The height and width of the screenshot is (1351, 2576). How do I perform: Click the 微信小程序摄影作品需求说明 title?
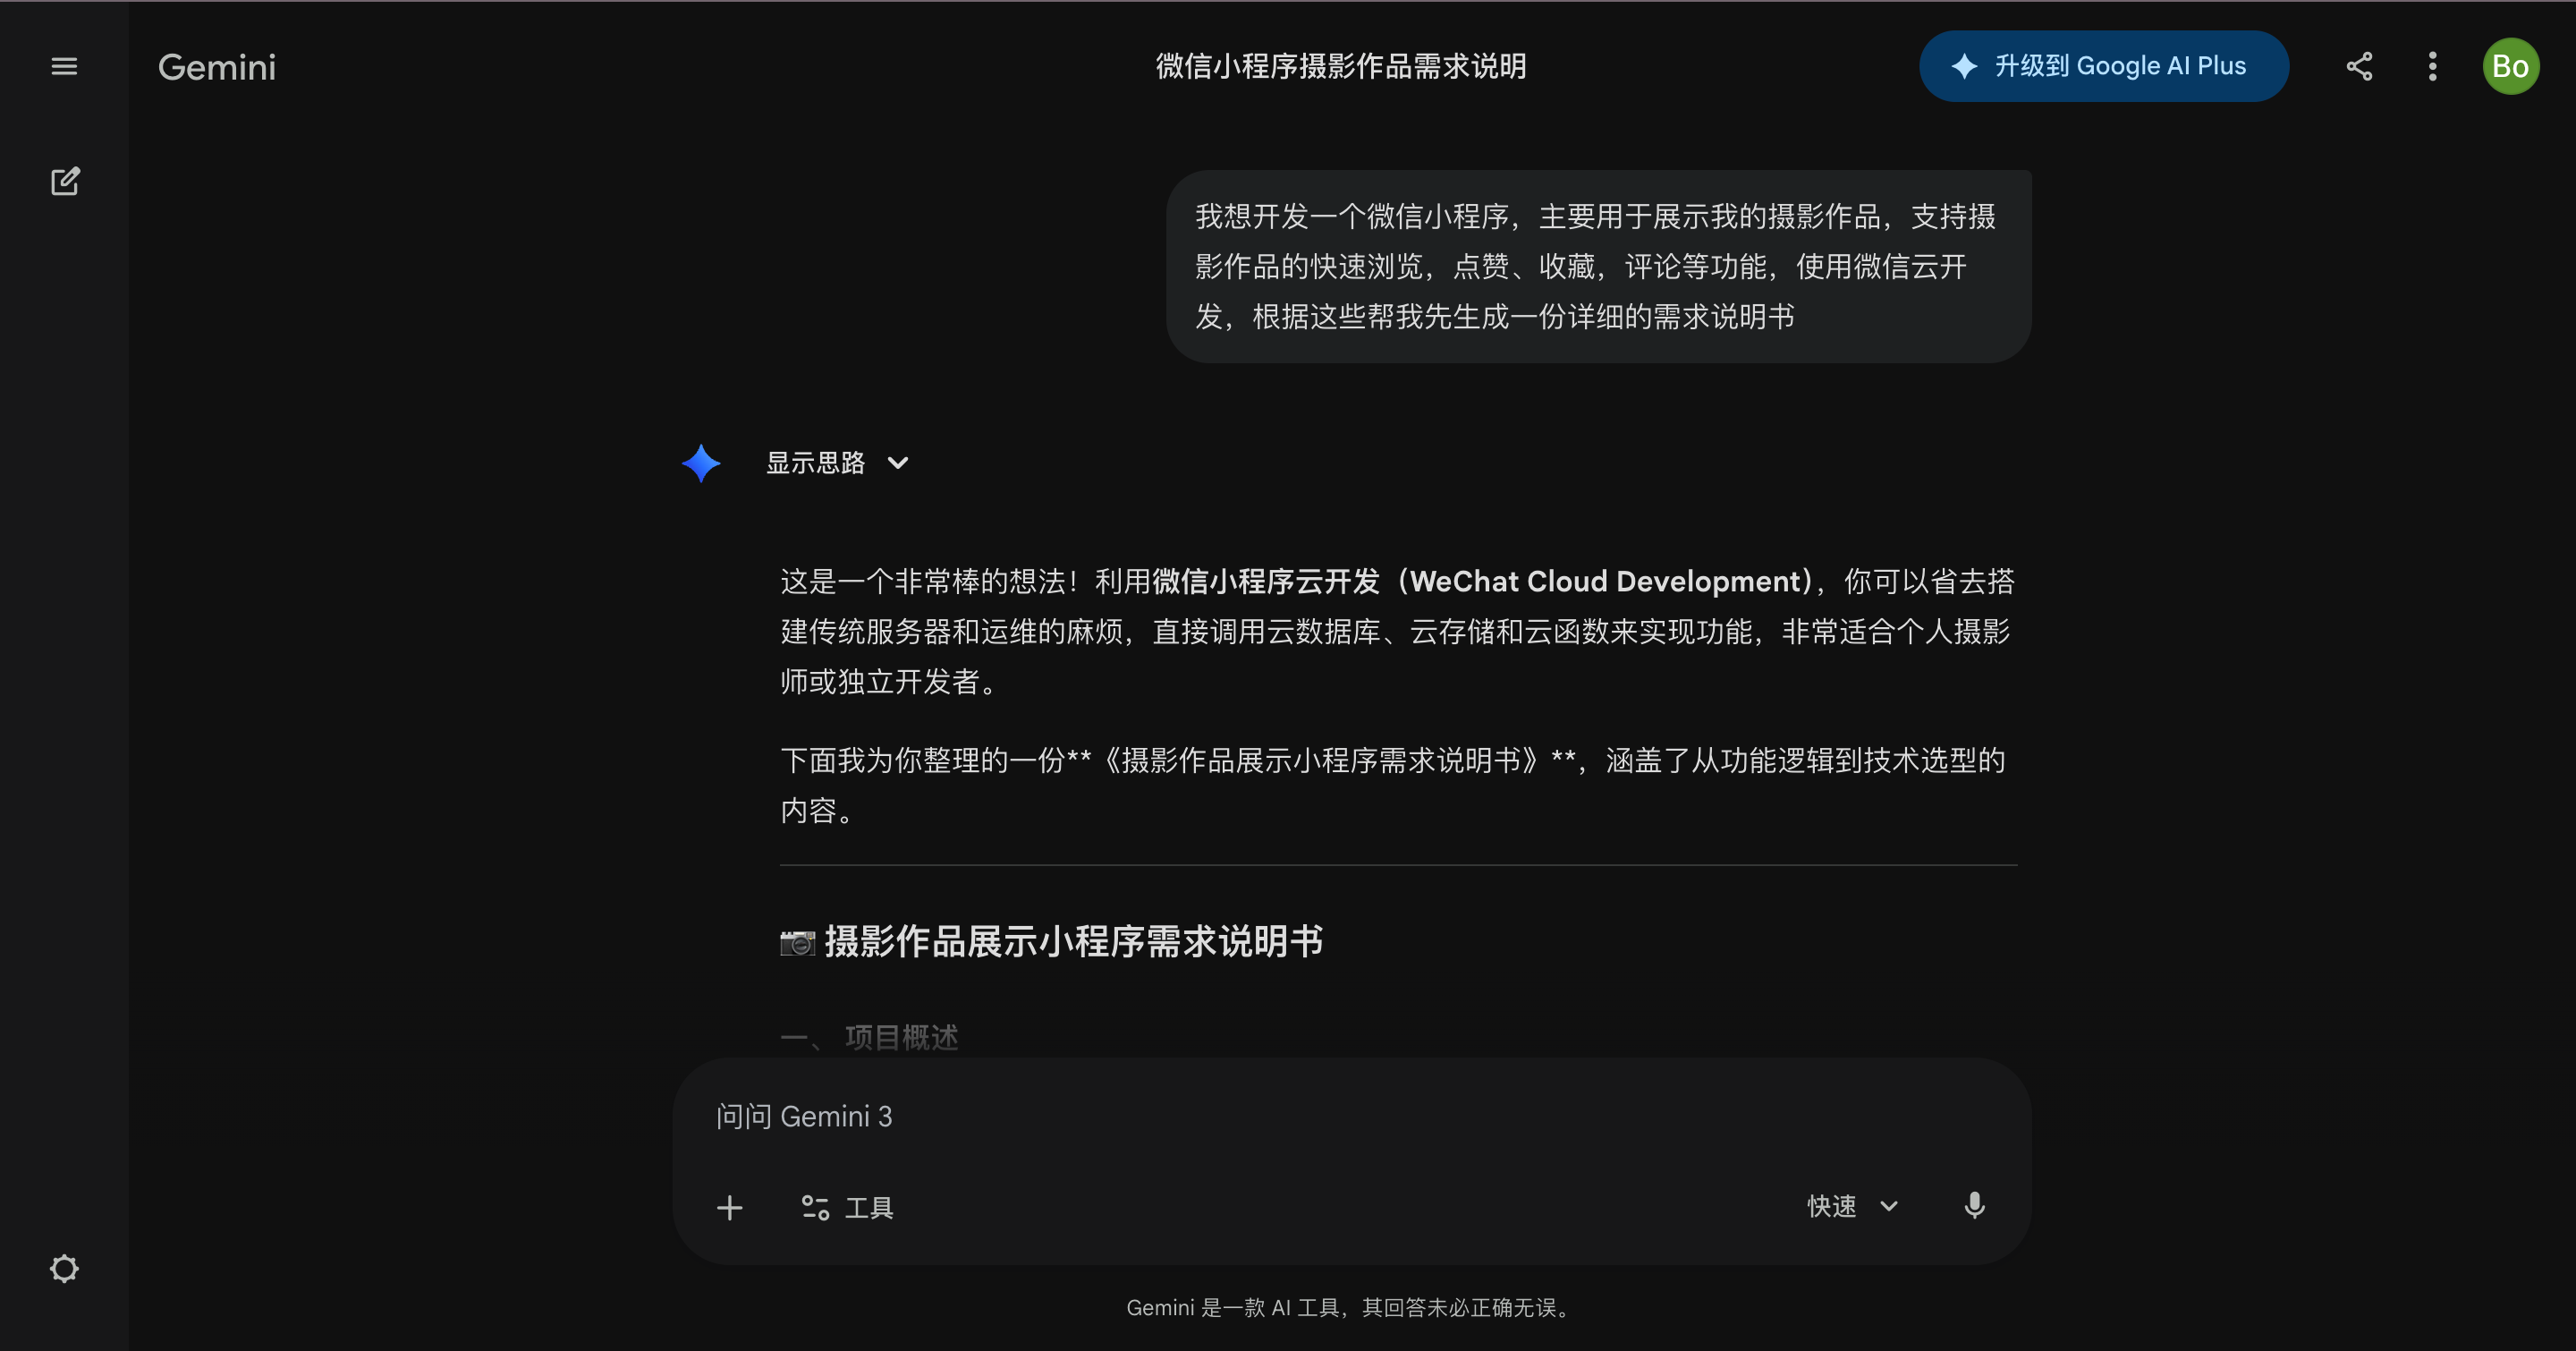(1340, 66)
